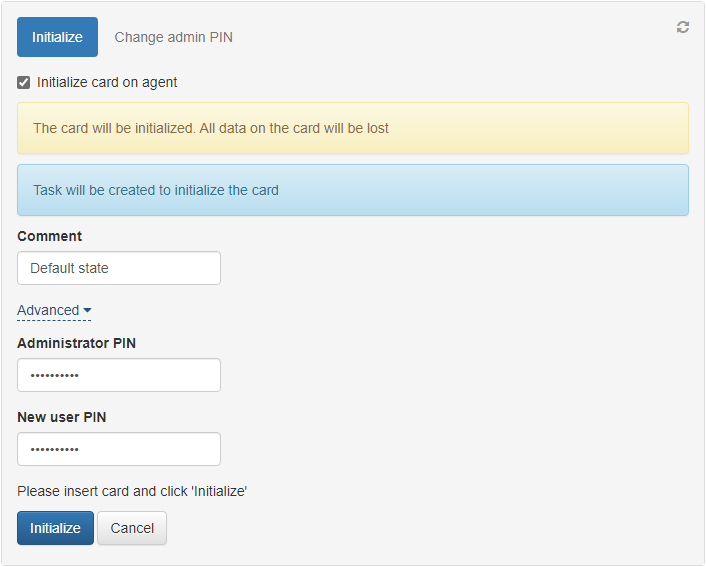706x567 pixels.
Task: Focus the Comment input field
Action: (119, 268)
